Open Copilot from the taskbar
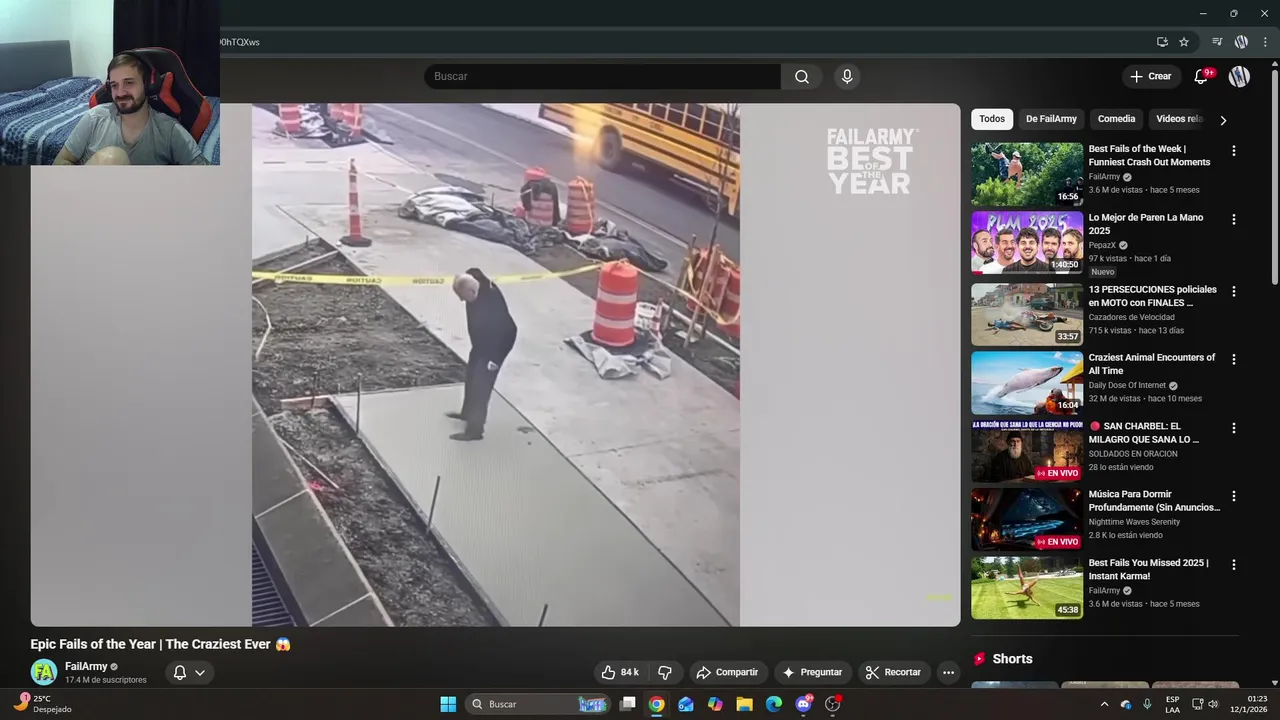The image size is (1280, 720). coord(715,704)
